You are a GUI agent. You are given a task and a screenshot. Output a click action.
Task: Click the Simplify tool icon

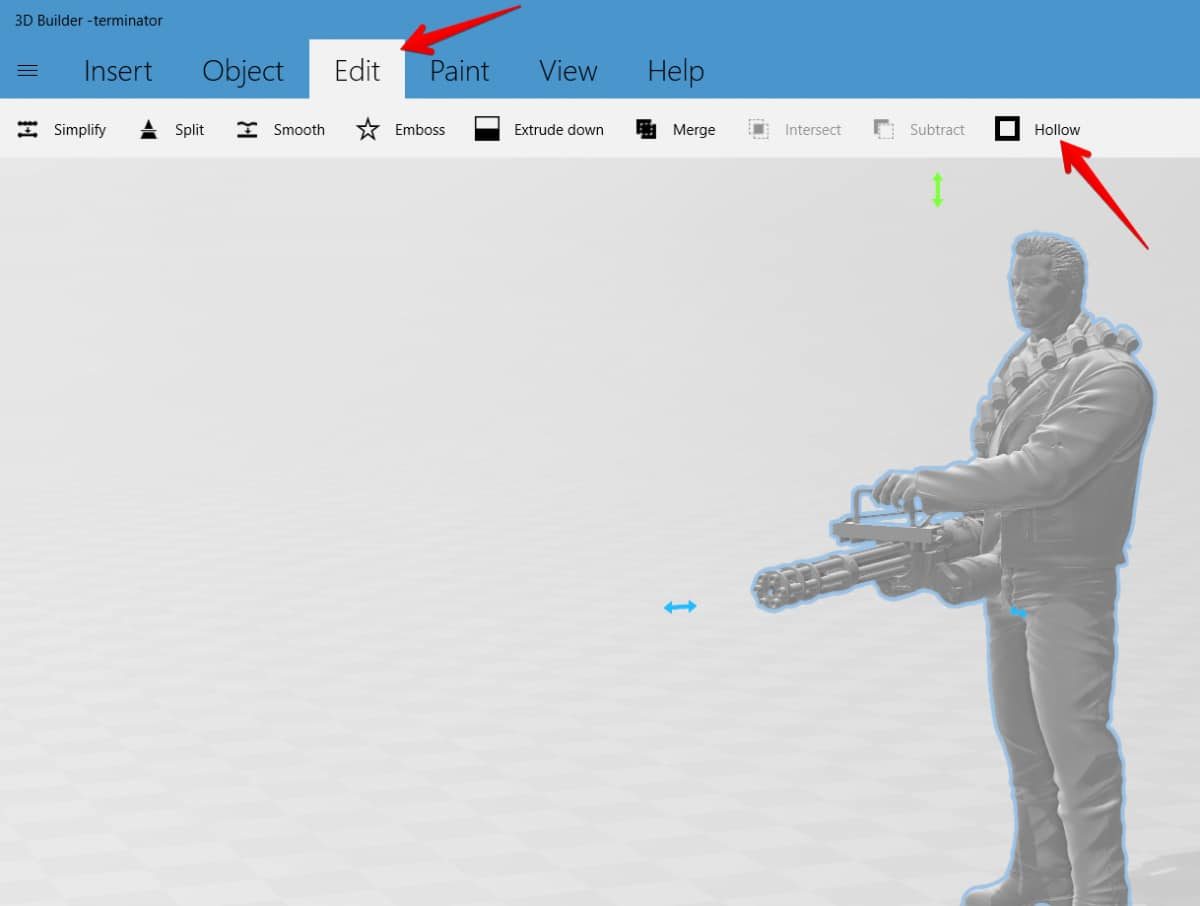(x=28, y=129)
